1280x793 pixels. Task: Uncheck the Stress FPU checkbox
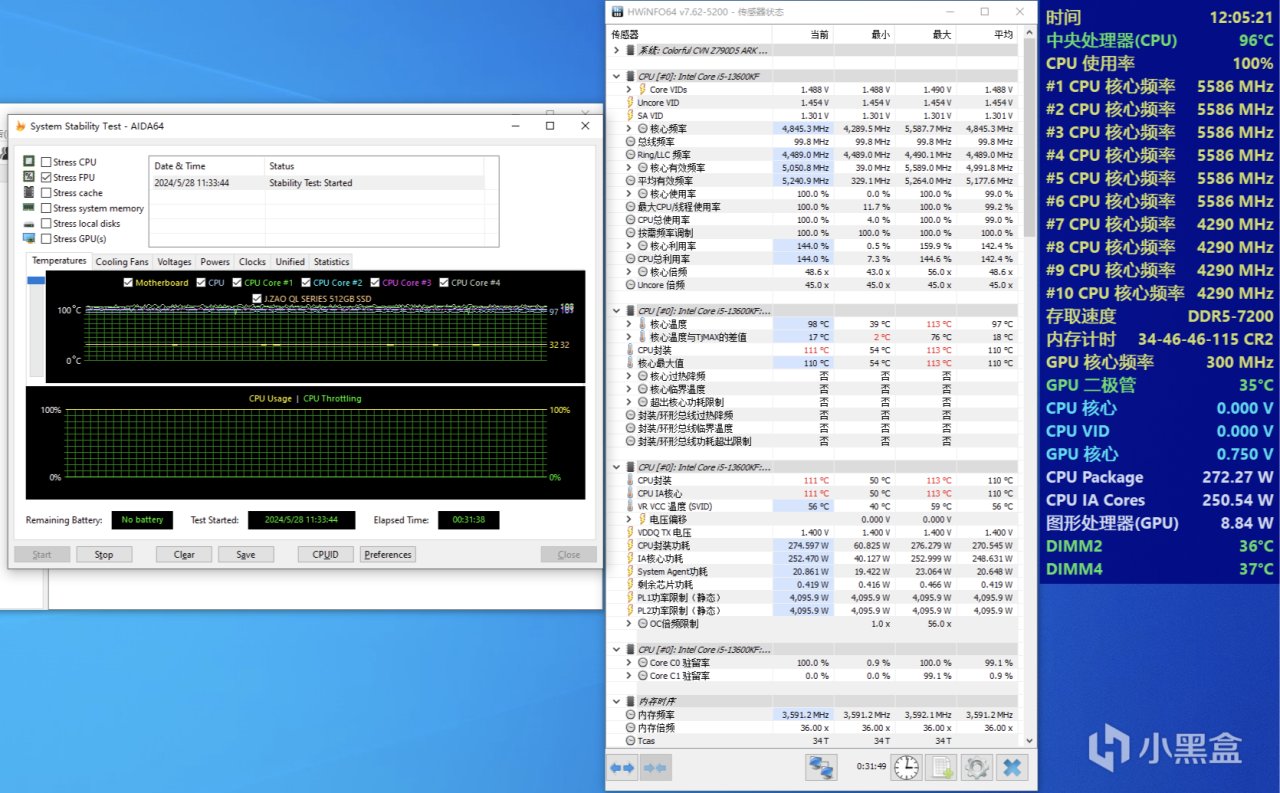click(46, 177)
